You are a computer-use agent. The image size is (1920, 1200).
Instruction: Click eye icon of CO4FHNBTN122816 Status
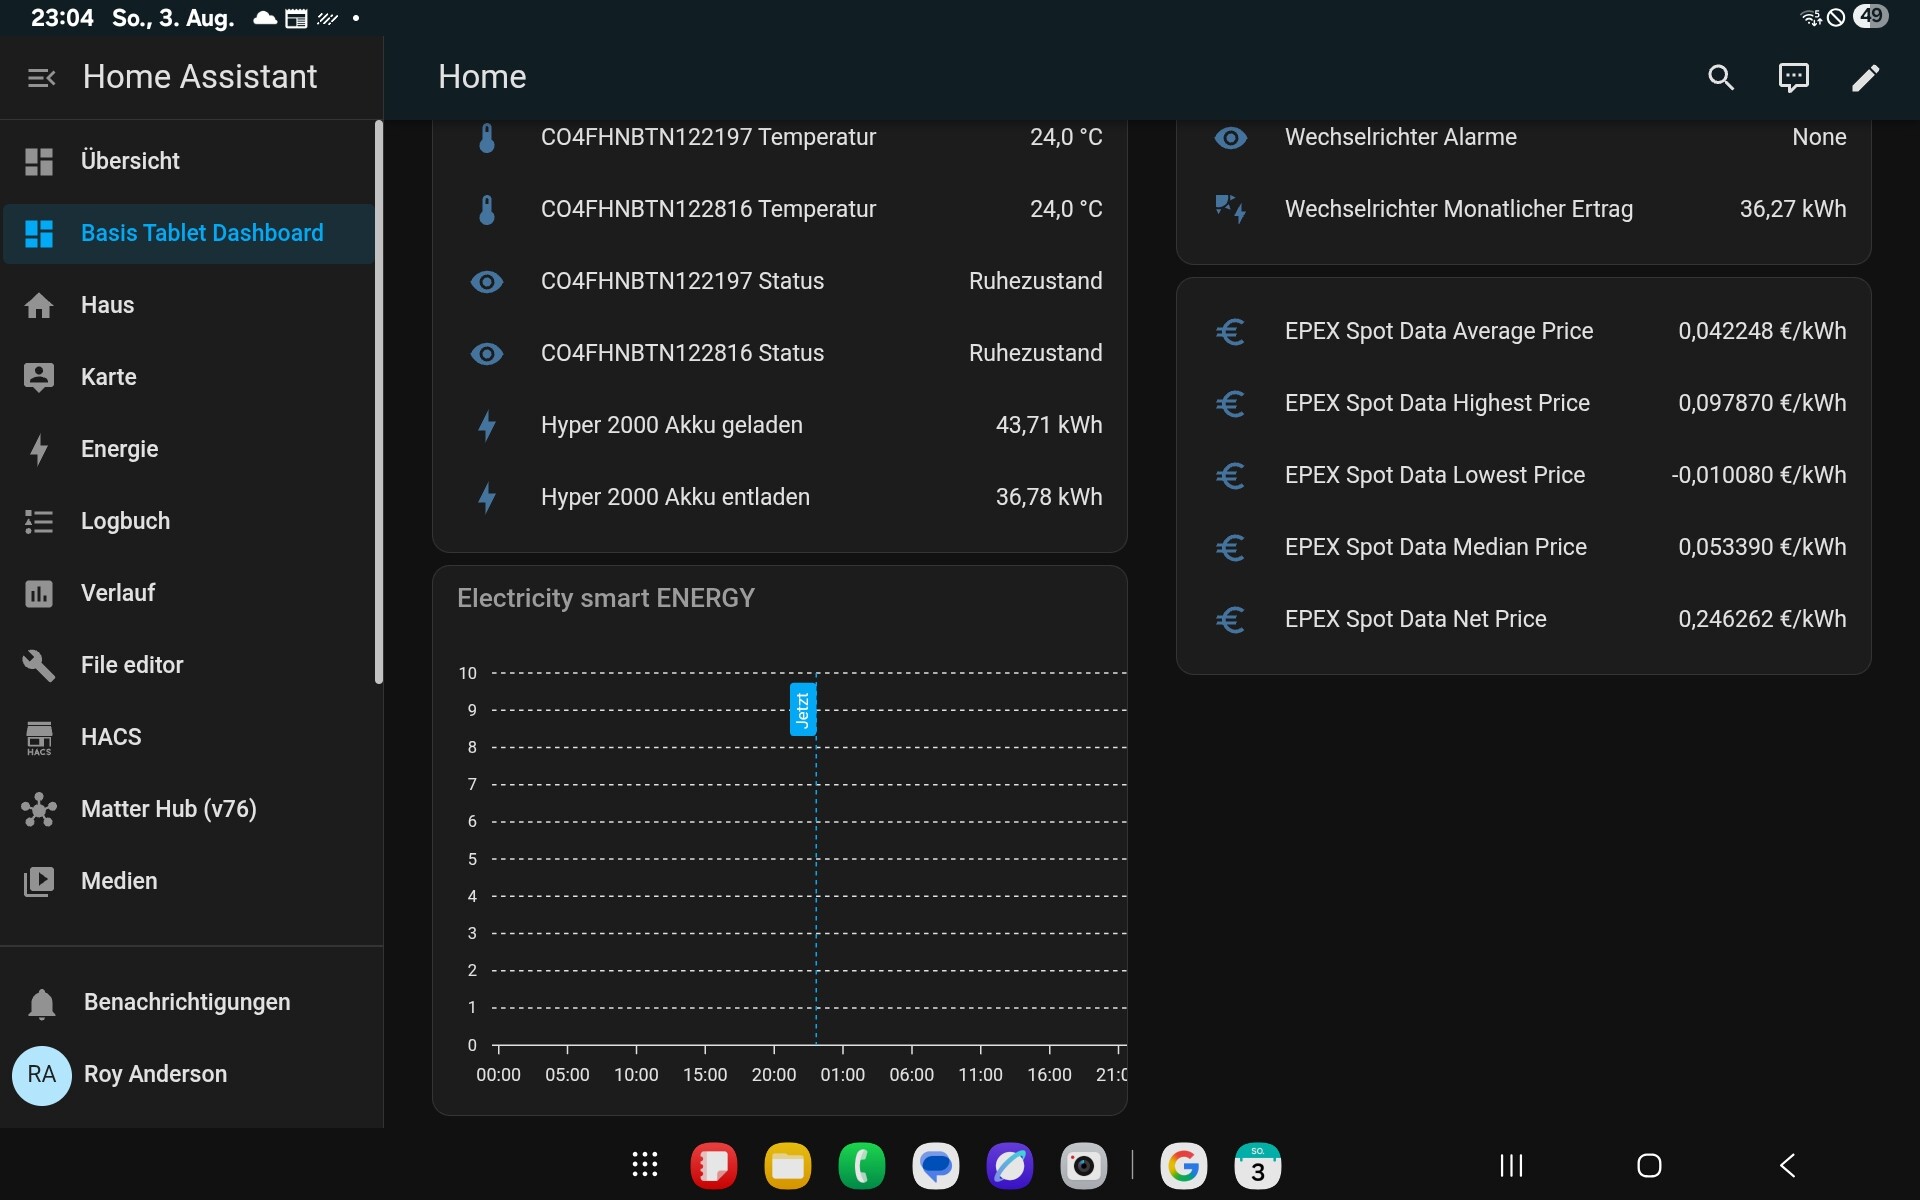click(x=487, y=354)
